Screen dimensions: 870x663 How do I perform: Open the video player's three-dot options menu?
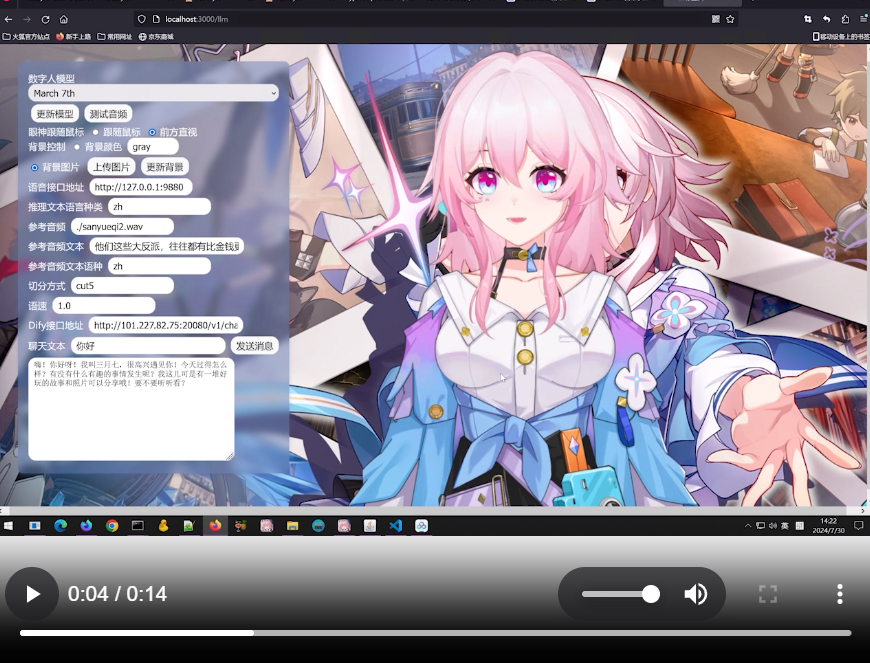click(x=839, y=594)
